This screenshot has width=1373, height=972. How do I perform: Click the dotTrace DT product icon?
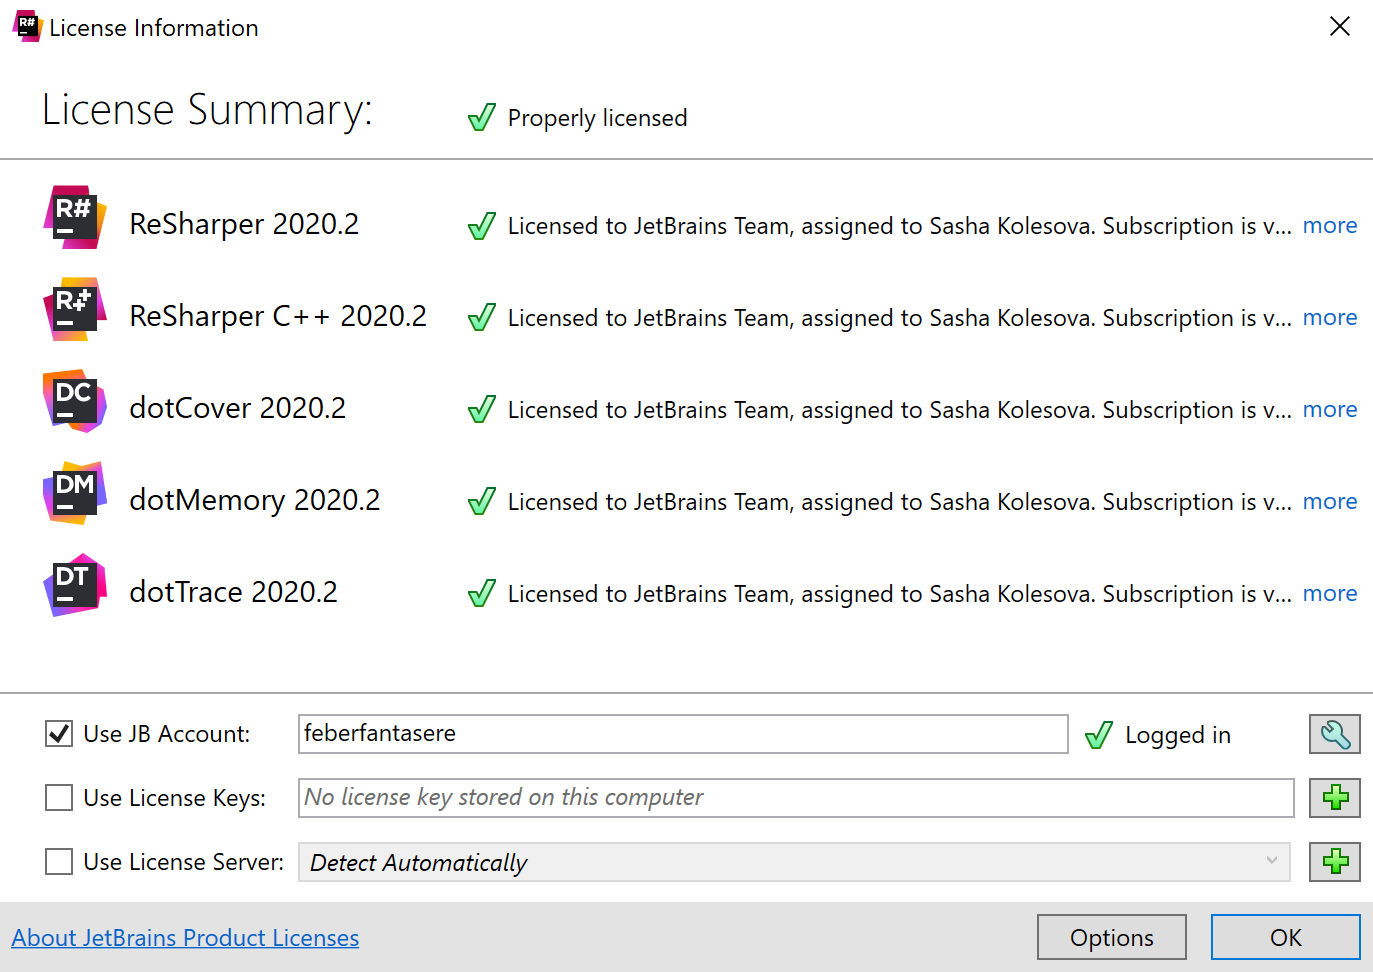click(x=75, y=585)
